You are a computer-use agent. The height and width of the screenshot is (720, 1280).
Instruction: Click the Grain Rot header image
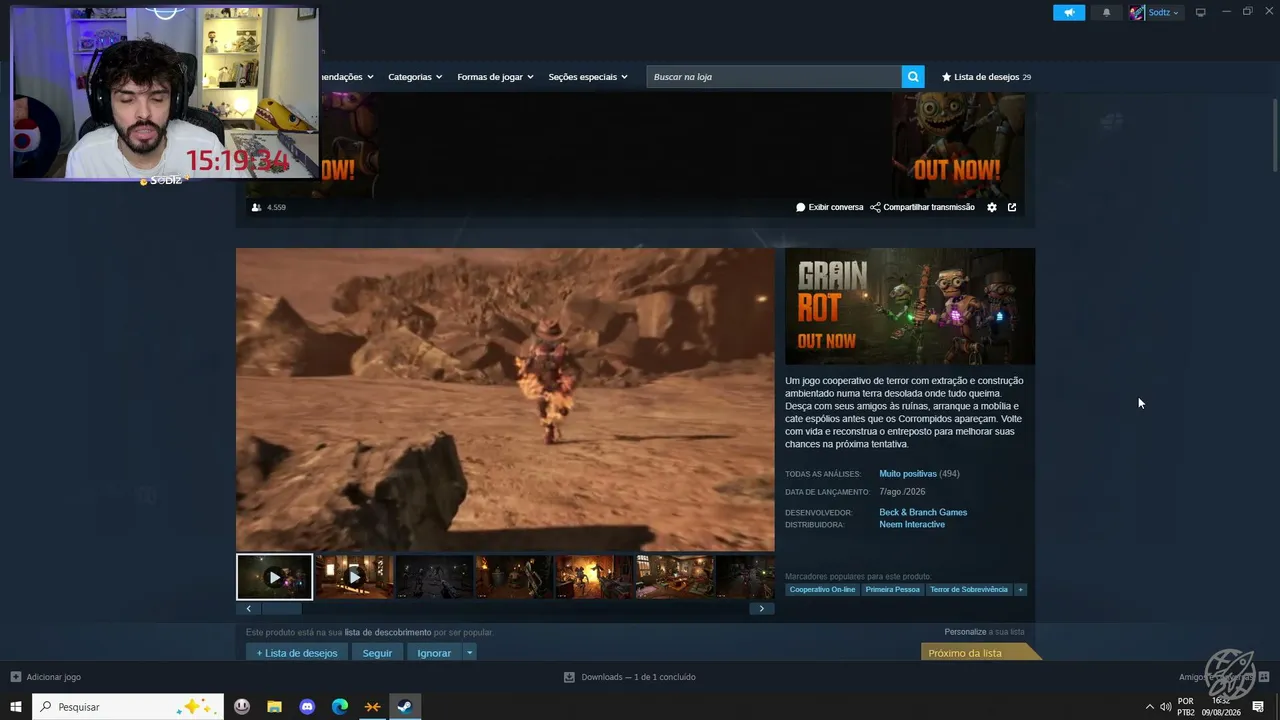click(x=910, y=306)
